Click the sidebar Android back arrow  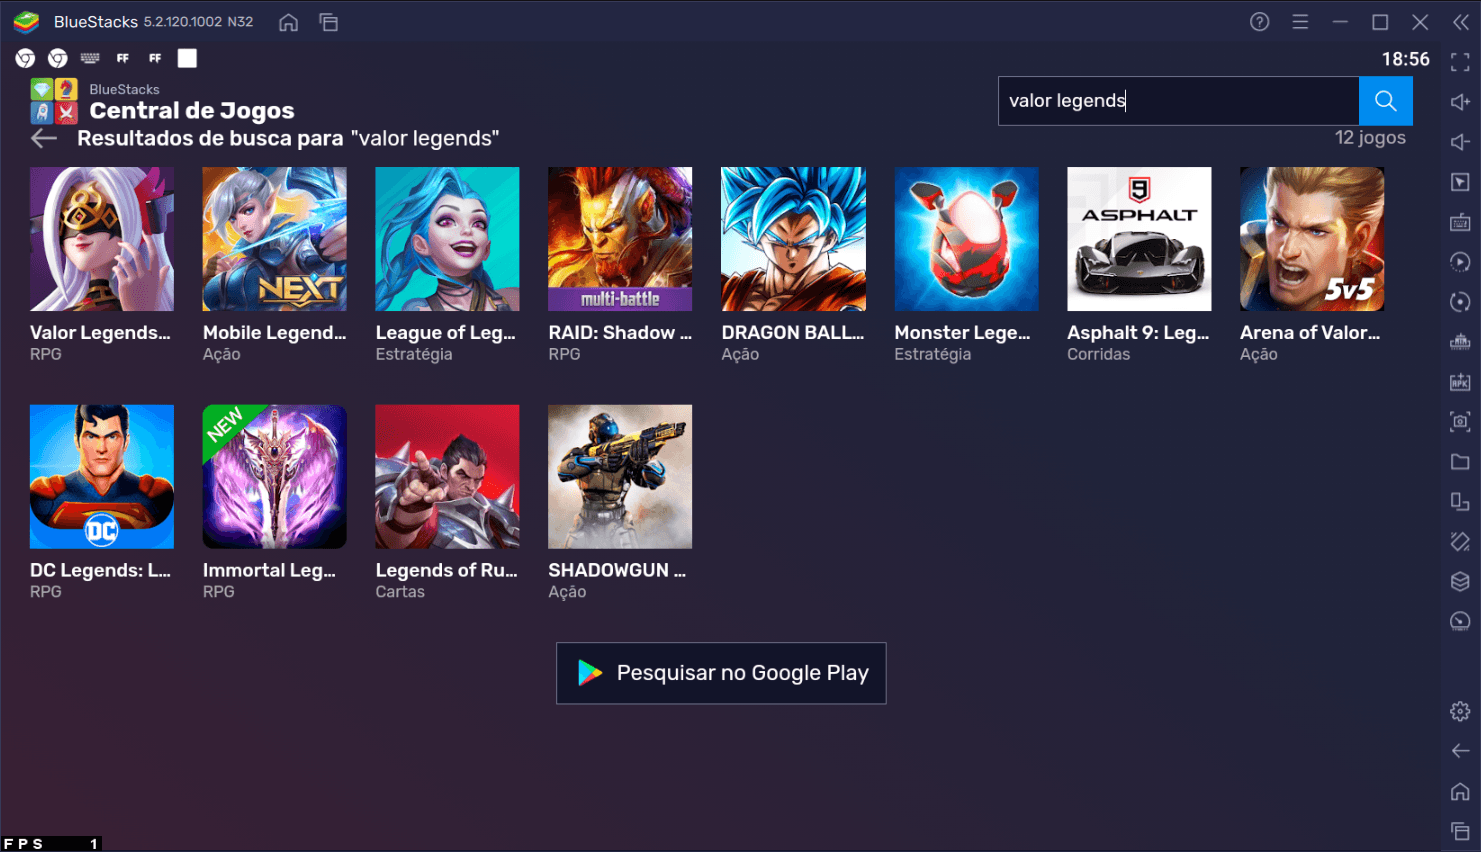[1460, 751]
